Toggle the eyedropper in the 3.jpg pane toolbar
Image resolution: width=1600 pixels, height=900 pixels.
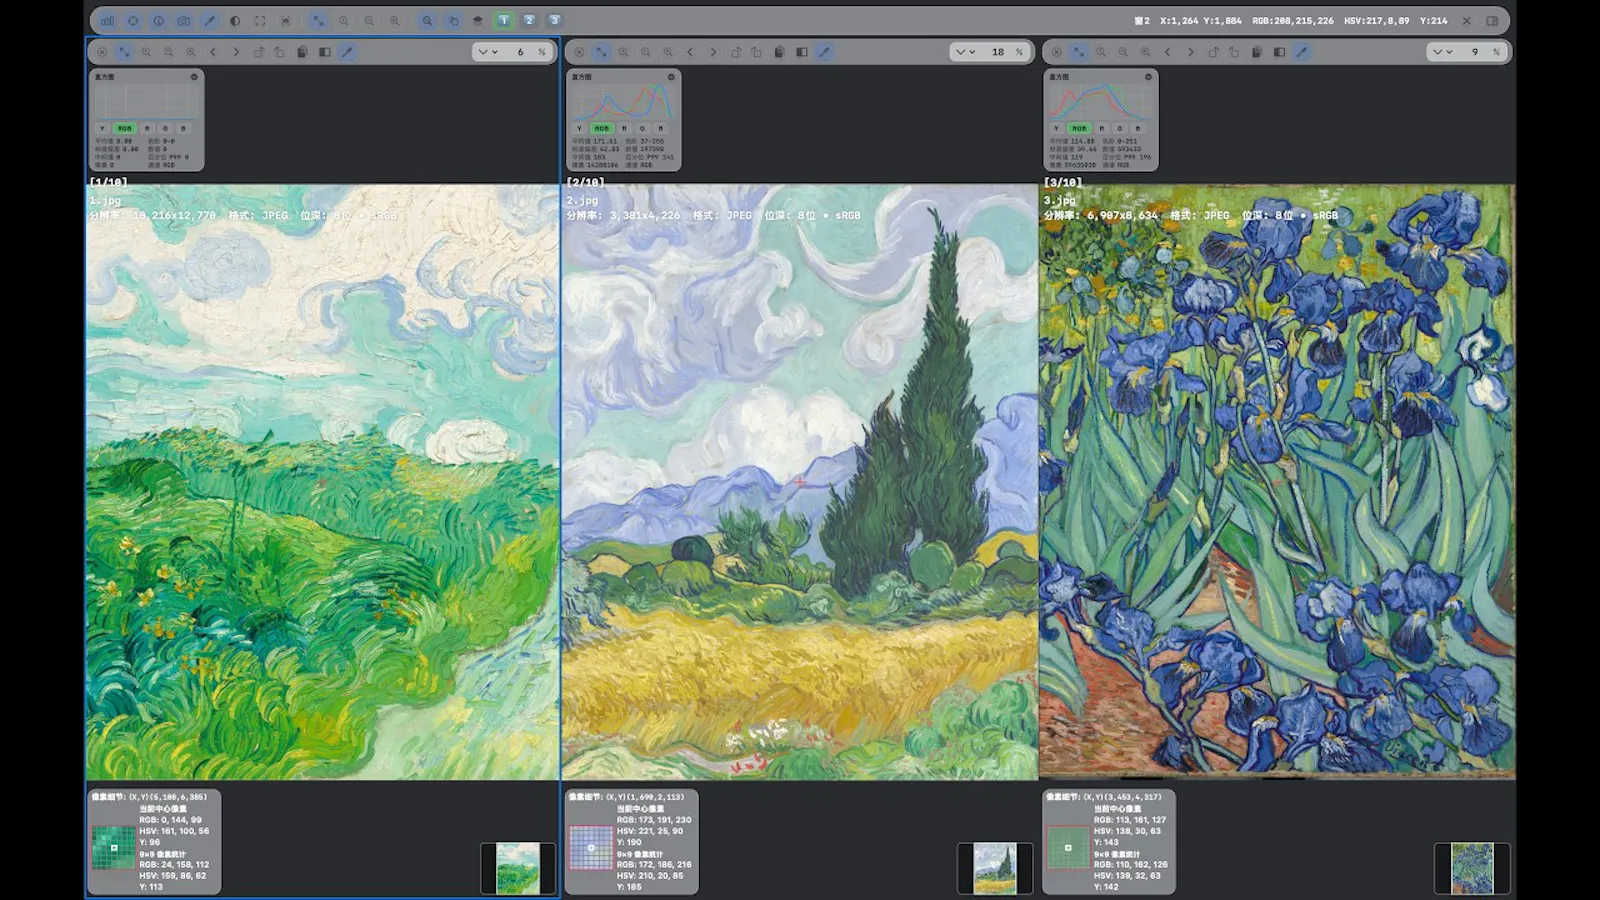(1301, 52)
